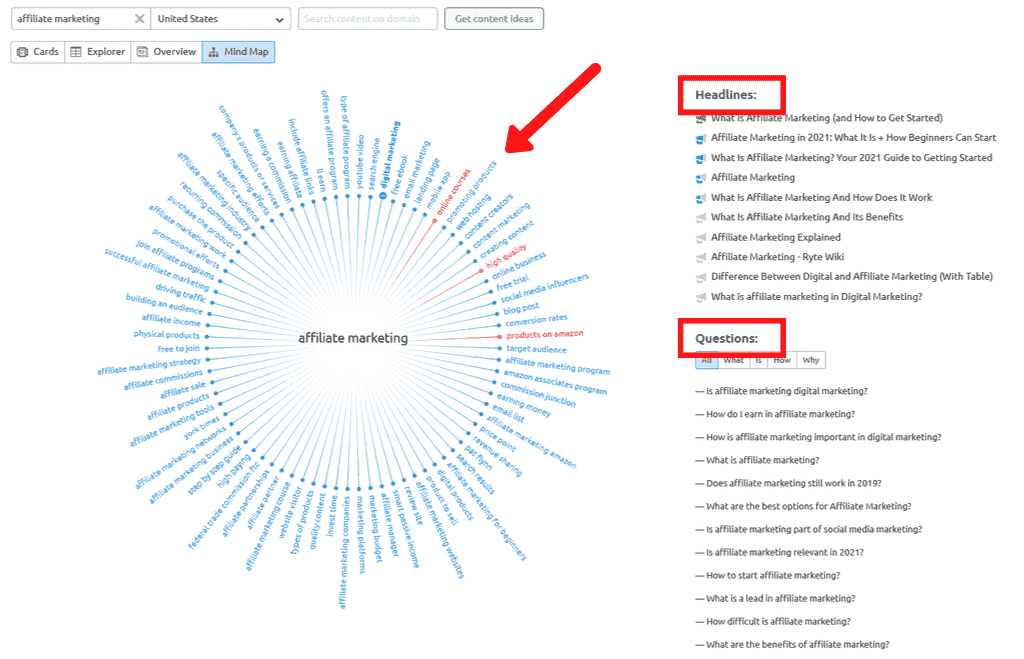Filter questions by How
Viewport: 1024px width, 659px height.
[782, 360]
